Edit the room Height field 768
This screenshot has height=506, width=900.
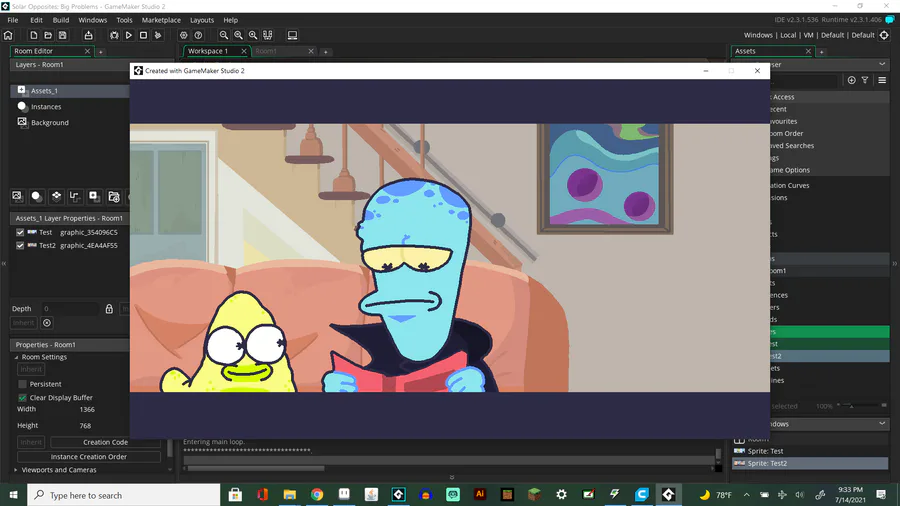click(x=87, y=426)
